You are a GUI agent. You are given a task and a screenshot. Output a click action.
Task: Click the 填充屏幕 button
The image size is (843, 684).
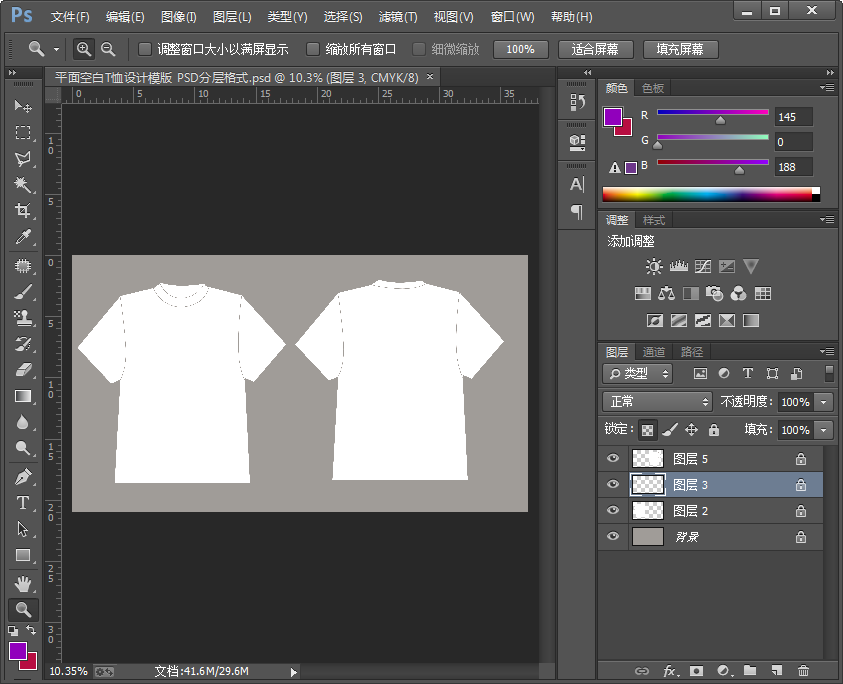tap(680, 49)
